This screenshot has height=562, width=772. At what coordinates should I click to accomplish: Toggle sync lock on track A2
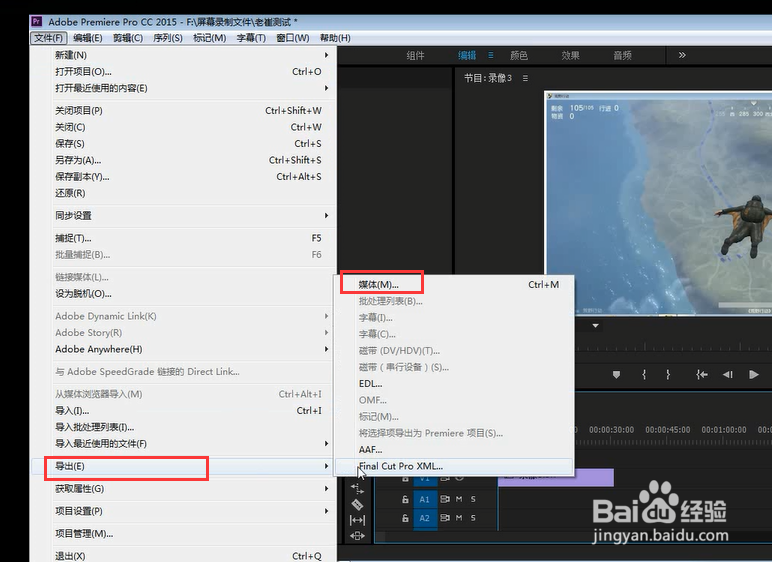tap(445, 518)
